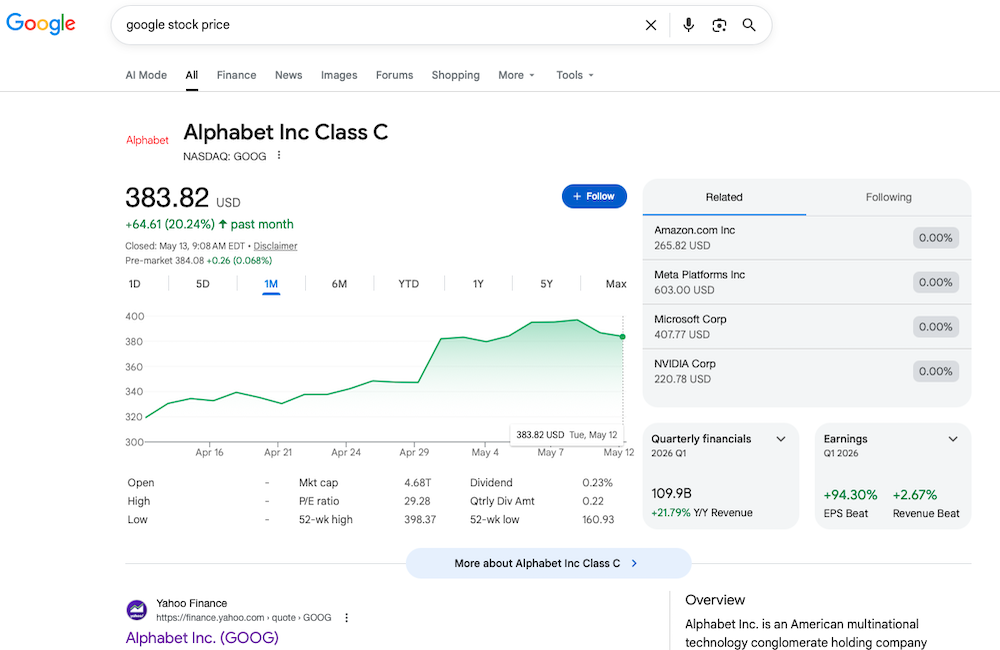Open the News tab
1000x650 pixels.
[x=288, y=75]
